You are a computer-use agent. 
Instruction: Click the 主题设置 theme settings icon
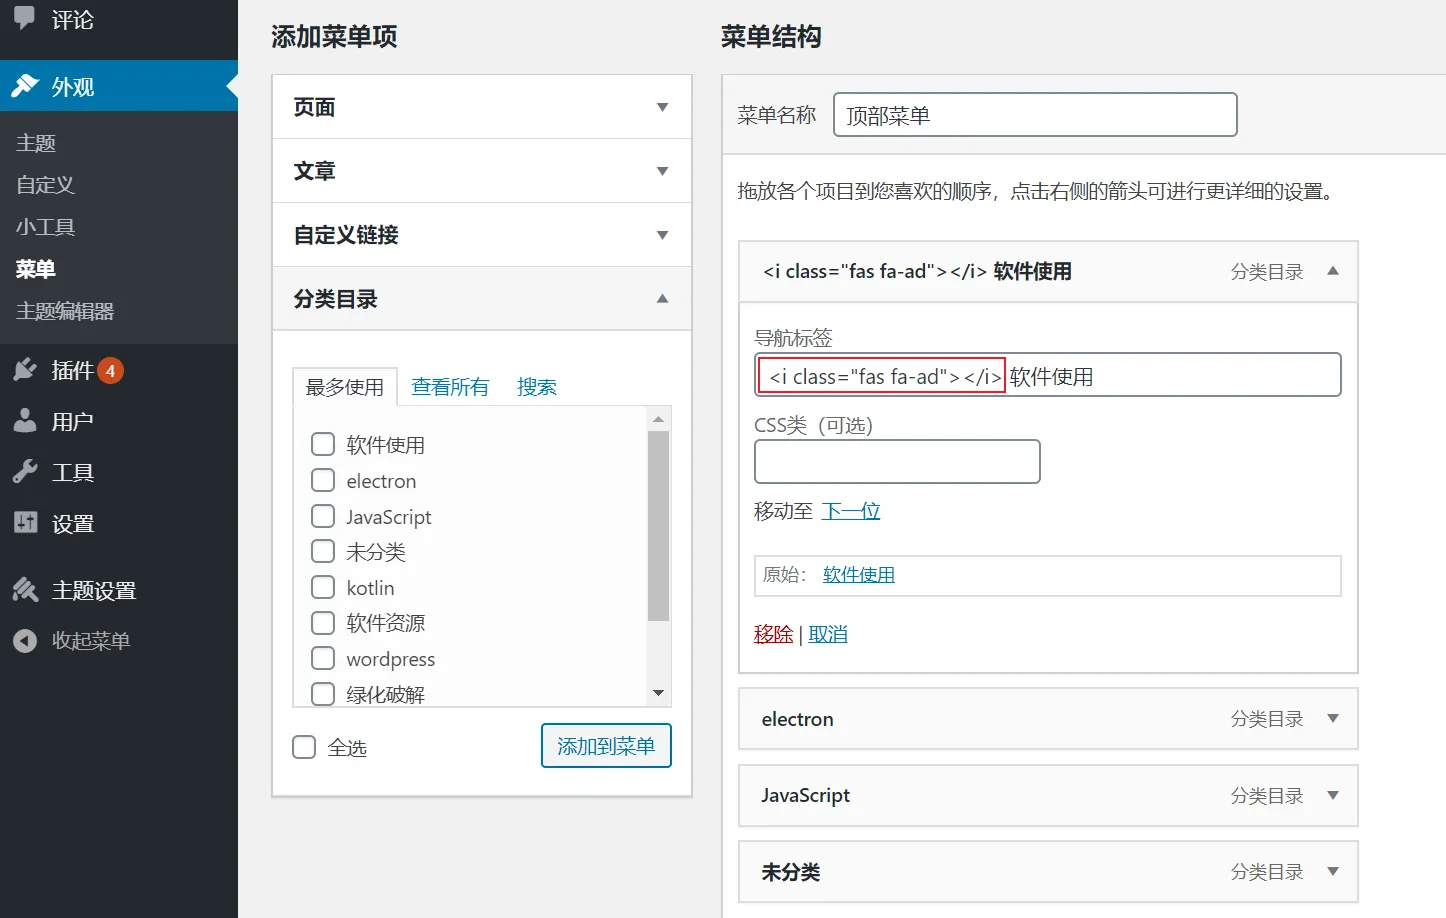point(25,590)
